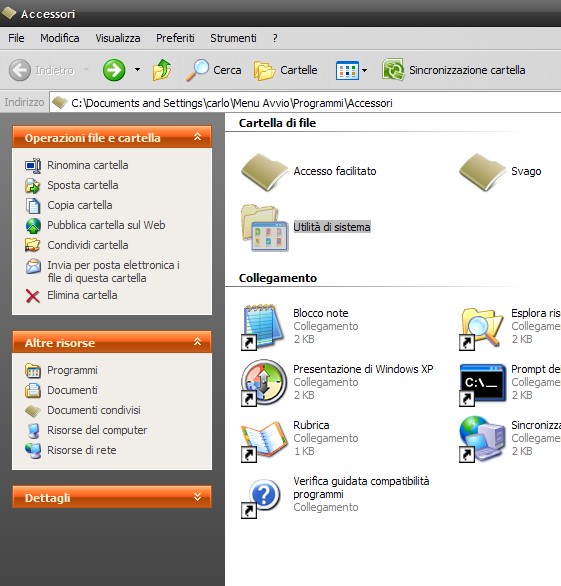The height and width of the screenshot is (586, 561).
Task: Click the green Forward arrow button
Action: click(x=114, y=70)
